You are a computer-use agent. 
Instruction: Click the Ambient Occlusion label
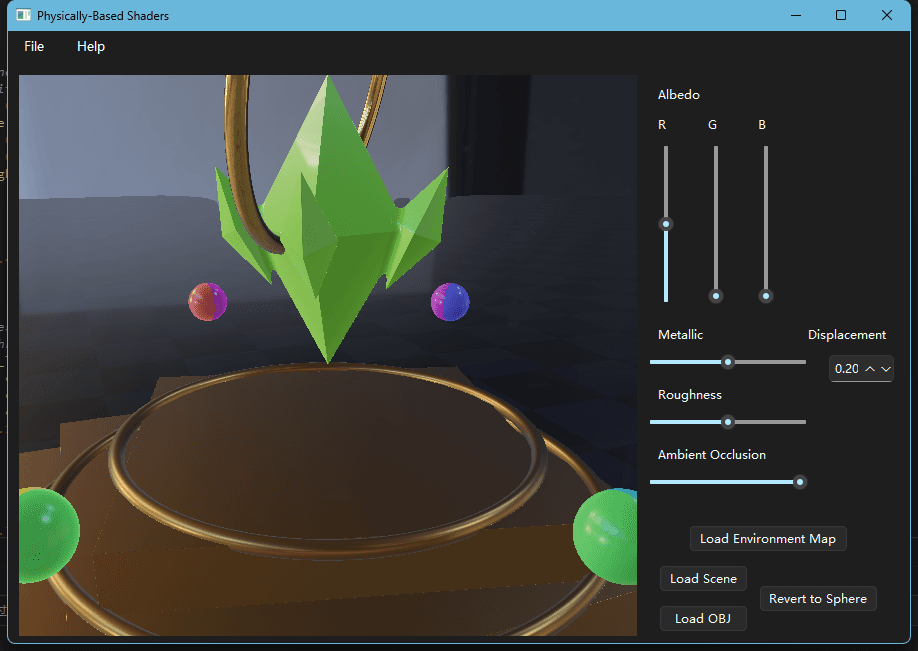click(x=711, y=455)
